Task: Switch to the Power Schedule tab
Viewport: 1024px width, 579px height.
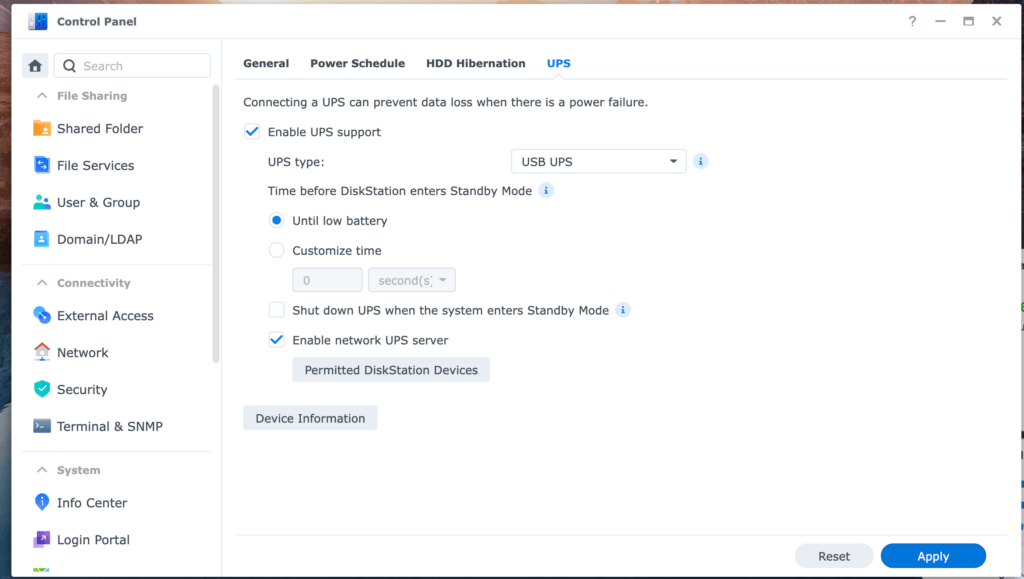Action: pyautogui.click(x=357, y=63)
